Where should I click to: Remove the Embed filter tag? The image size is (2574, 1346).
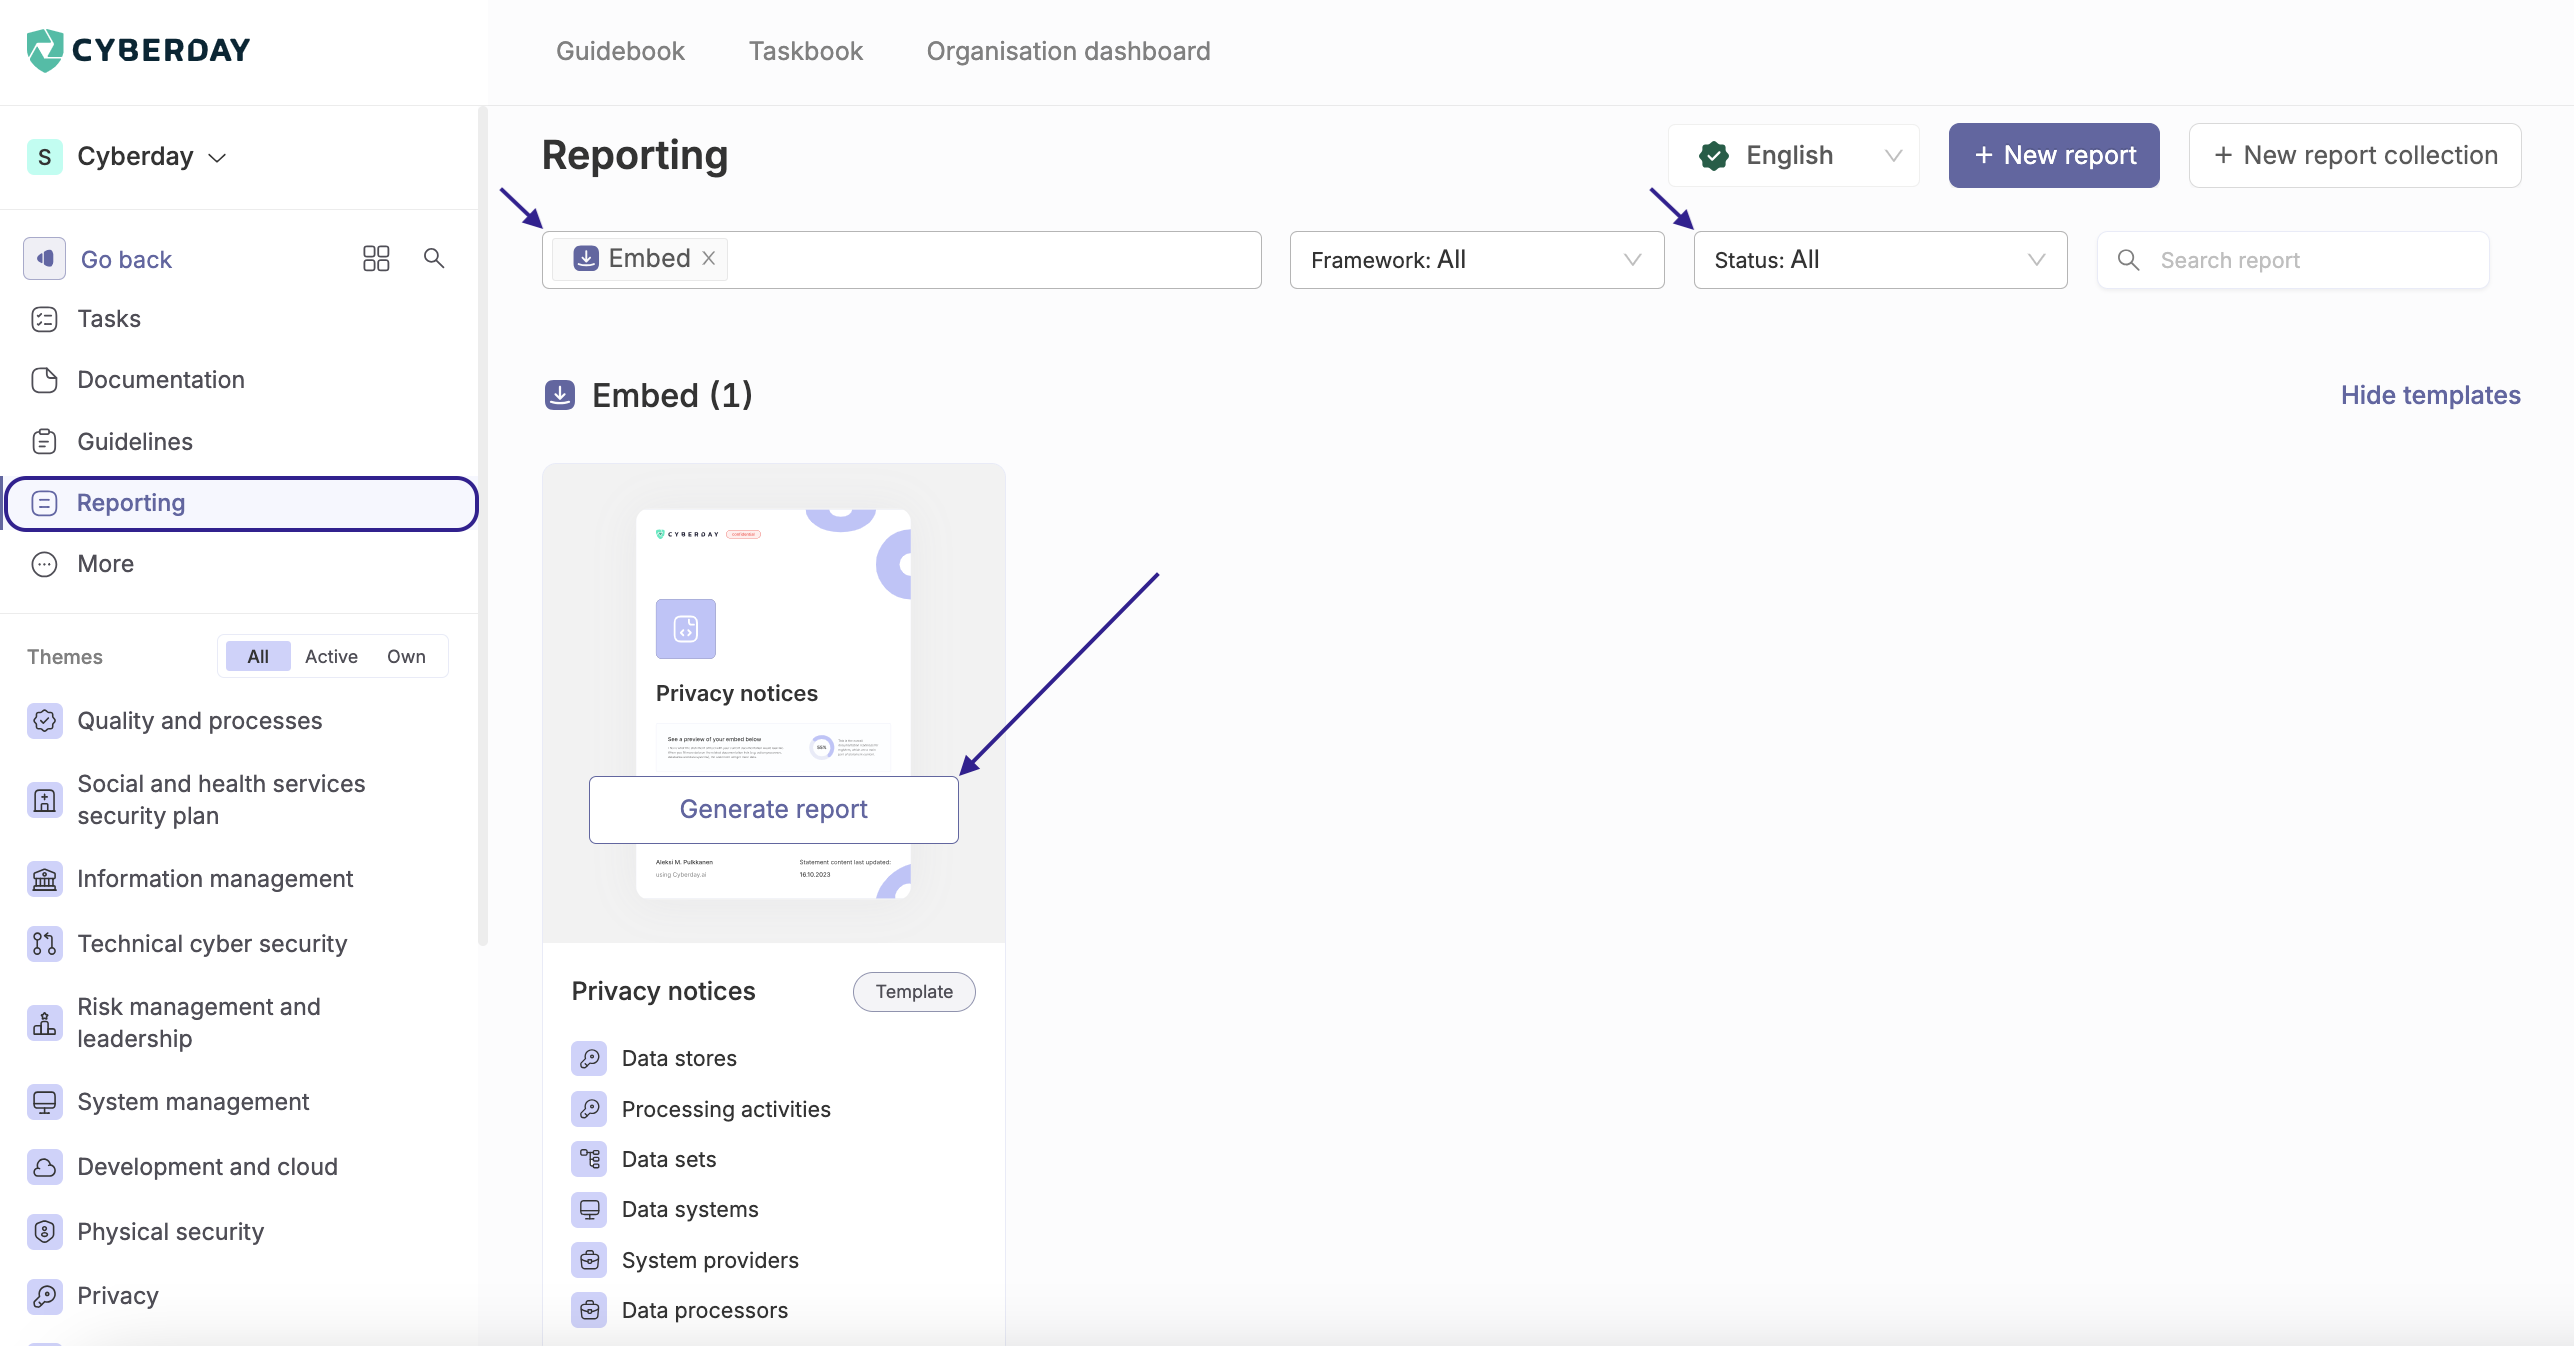pyautogui.click(x=708, y=258)
